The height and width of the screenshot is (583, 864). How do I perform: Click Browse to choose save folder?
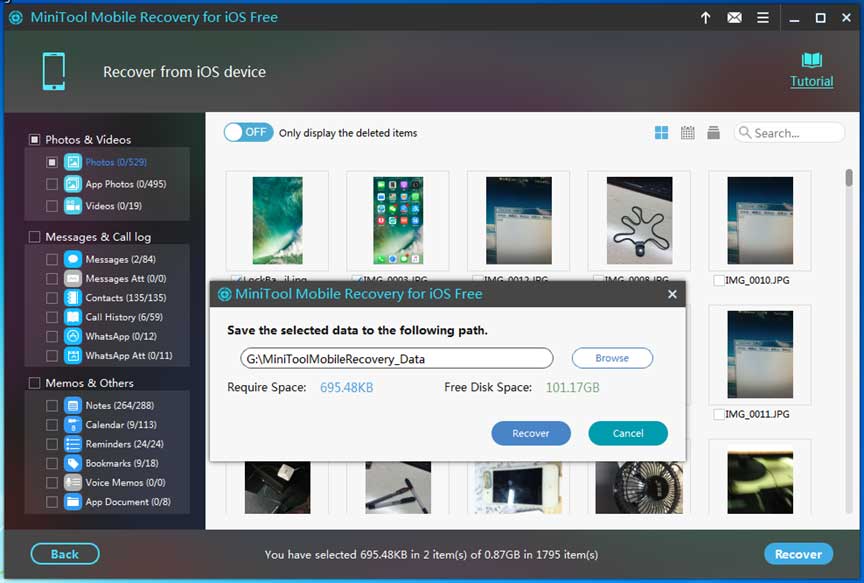tap(612, 358)
